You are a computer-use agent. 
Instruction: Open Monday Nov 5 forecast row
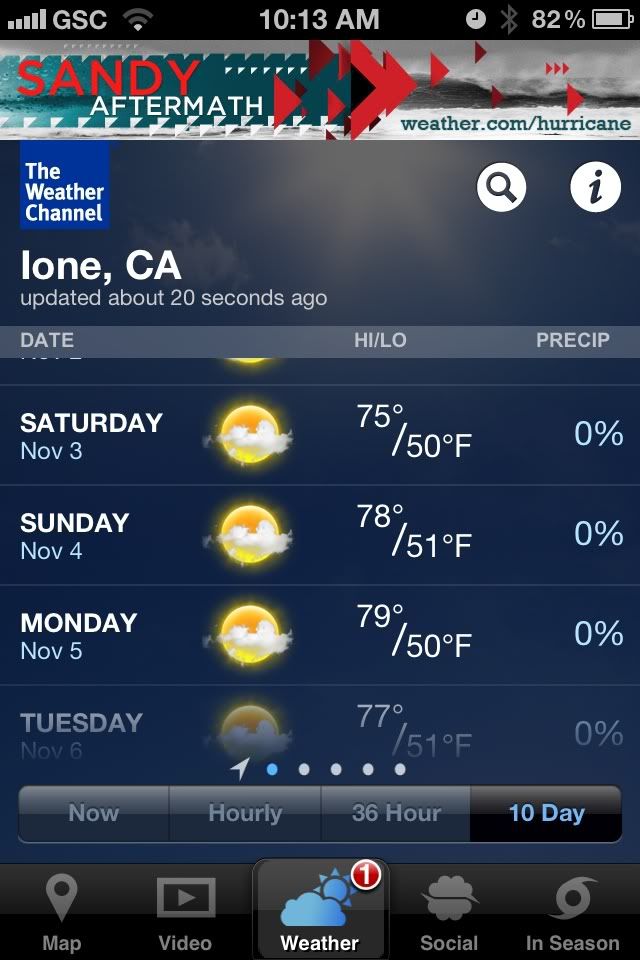click(x=320, y=635)
